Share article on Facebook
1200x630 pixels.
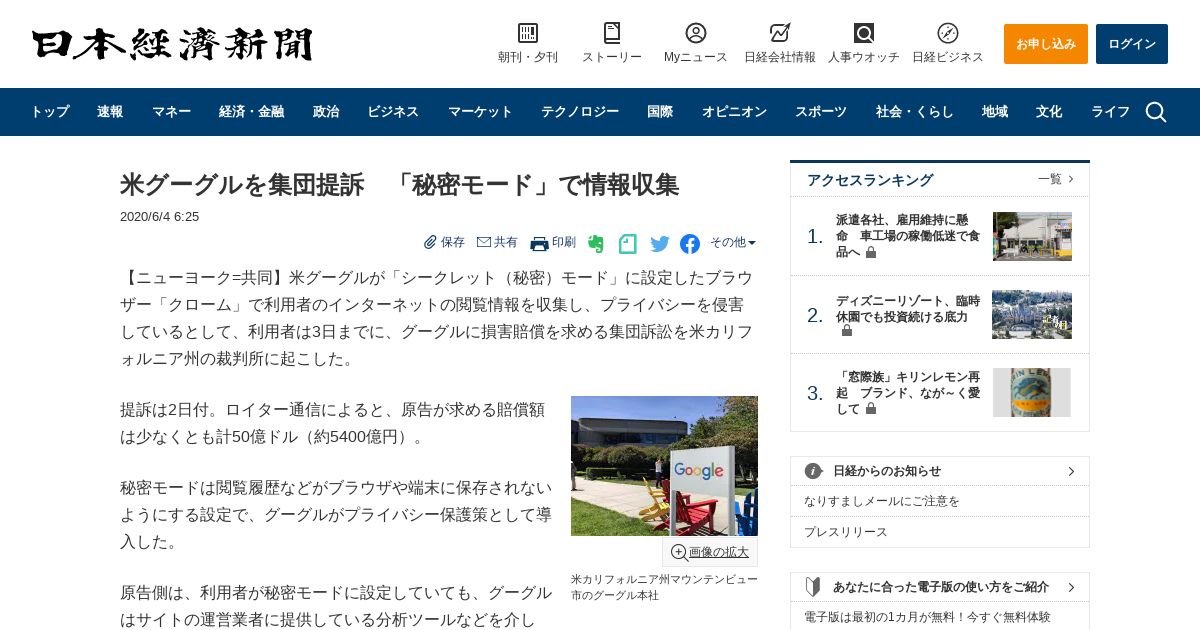point(690,244)
